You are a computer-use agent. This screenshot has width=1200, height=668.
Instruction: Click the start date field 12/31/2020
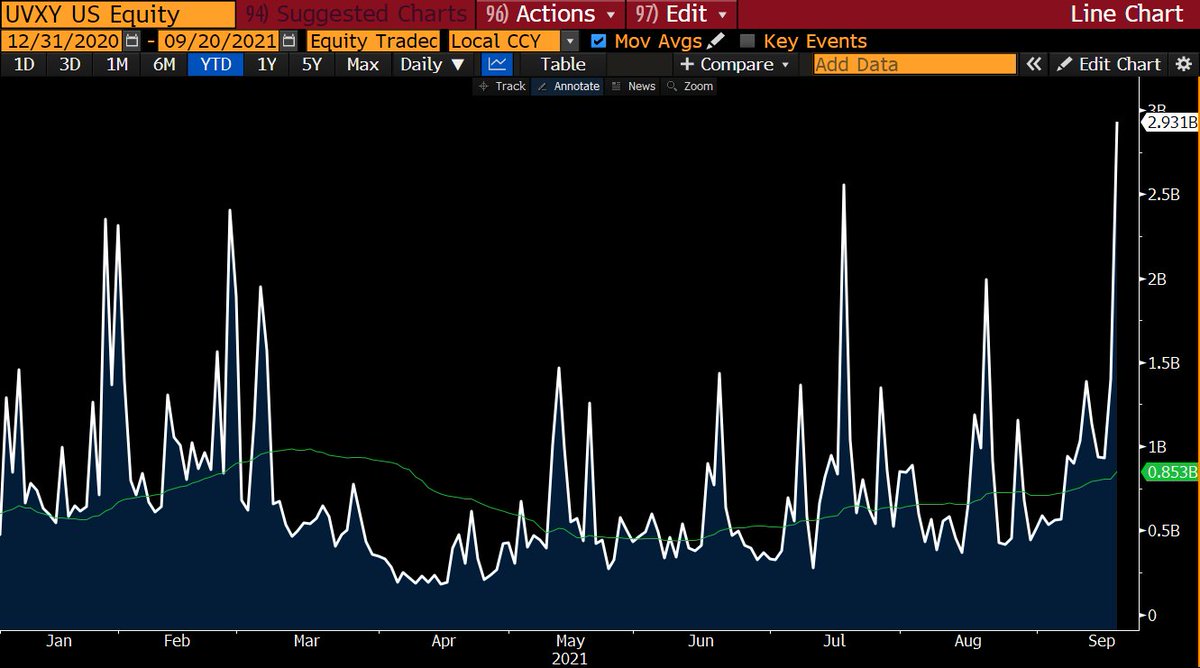pyautogui.click(x=61, y=41)
